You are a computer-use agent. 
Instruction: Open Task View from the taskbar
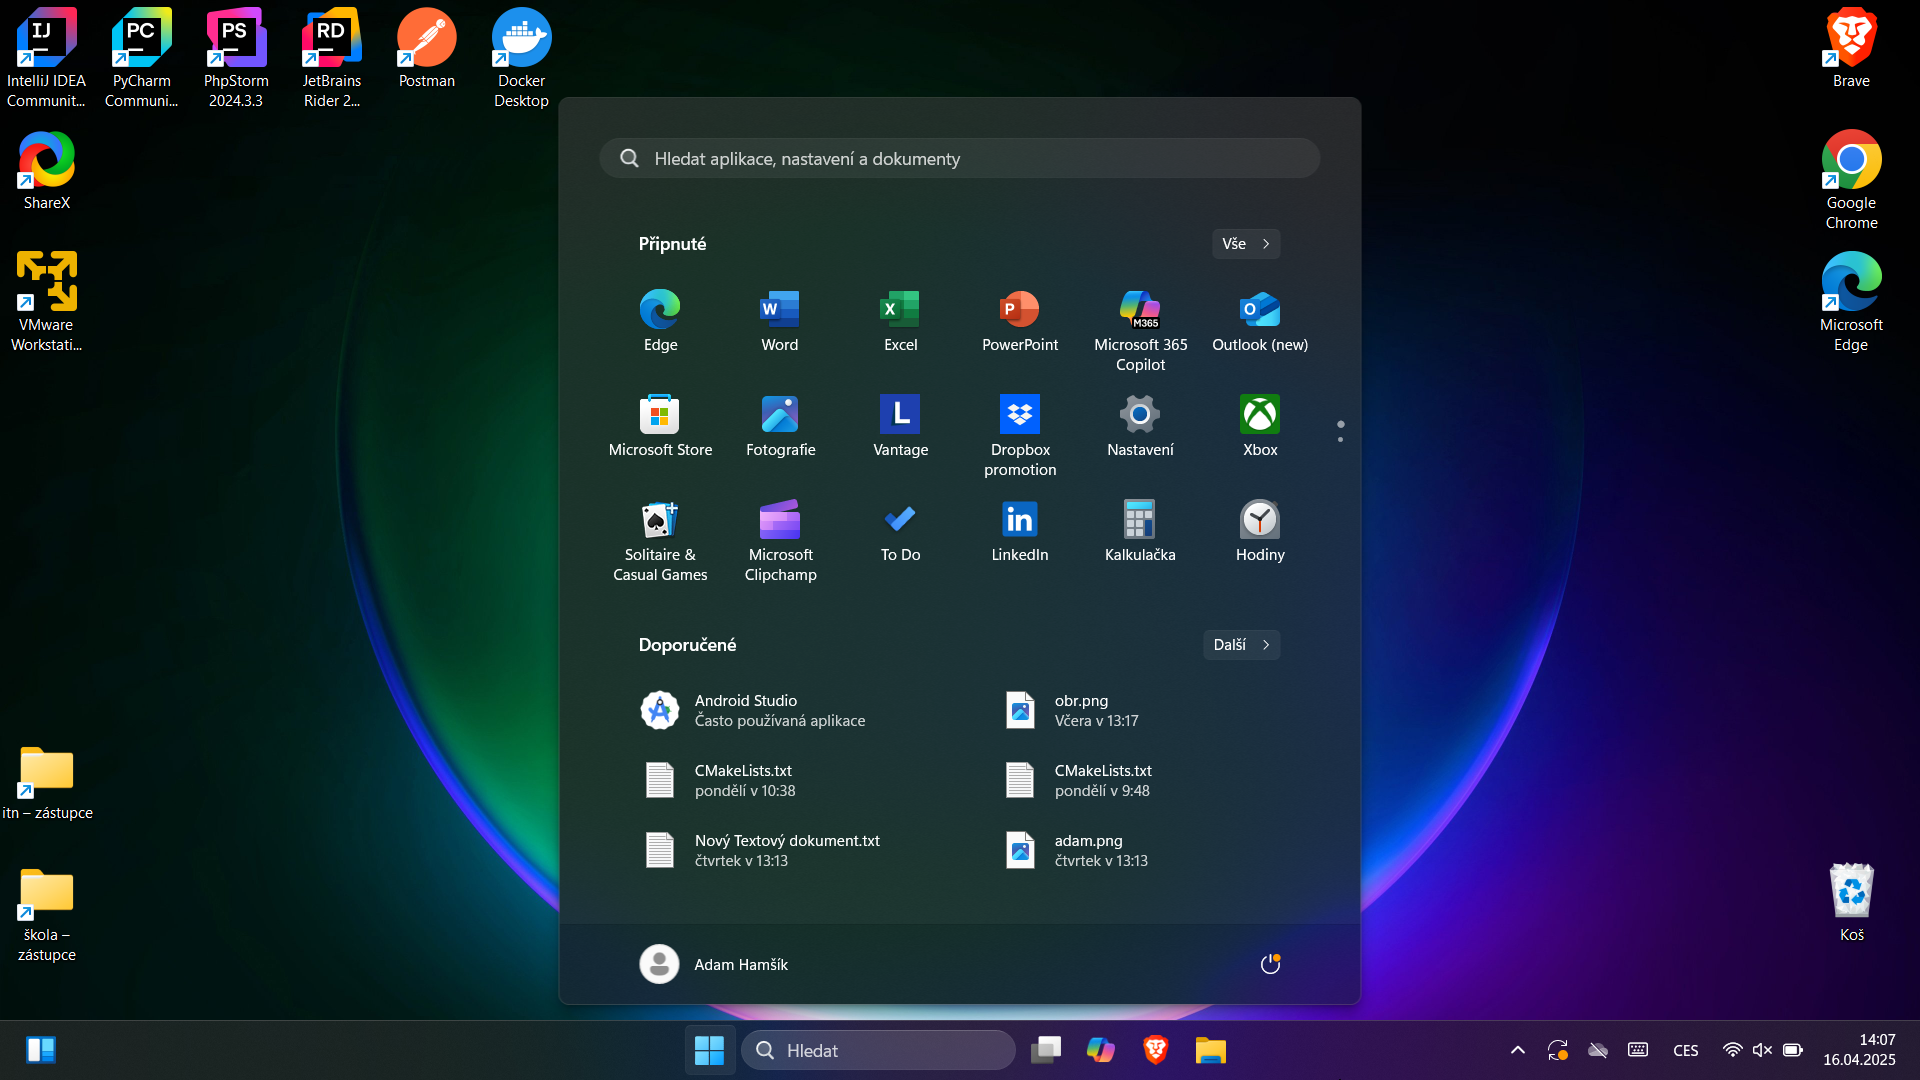point(1046,1050)
